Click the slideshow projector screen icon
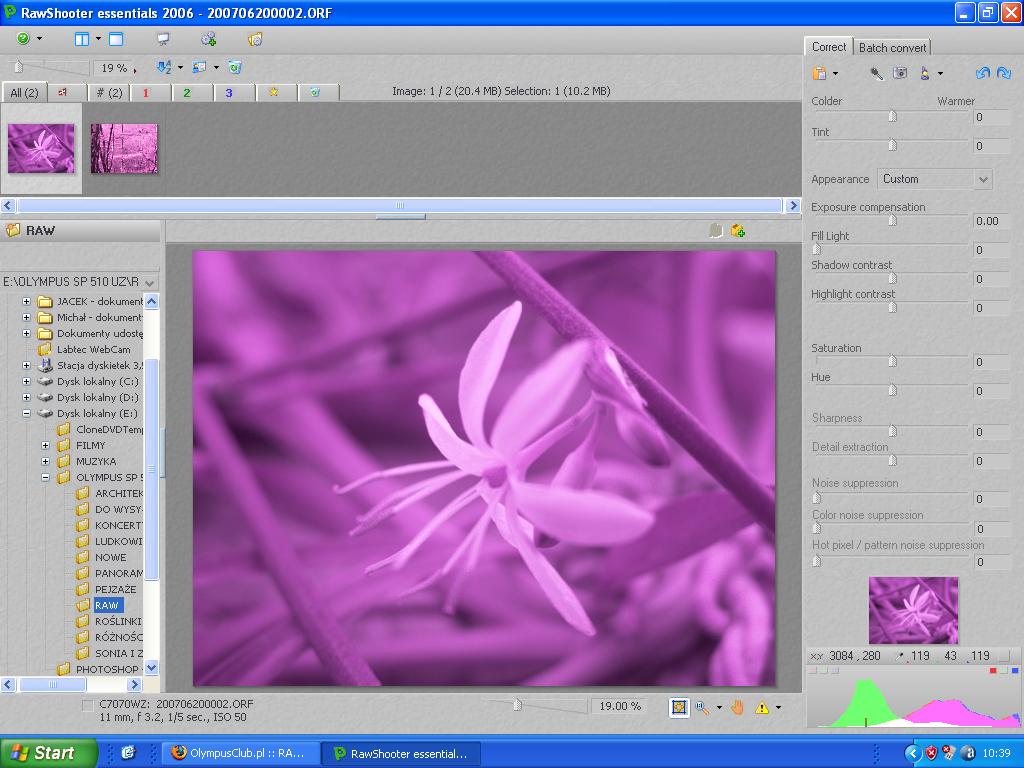1024x768 pixels. coord(163,39)
